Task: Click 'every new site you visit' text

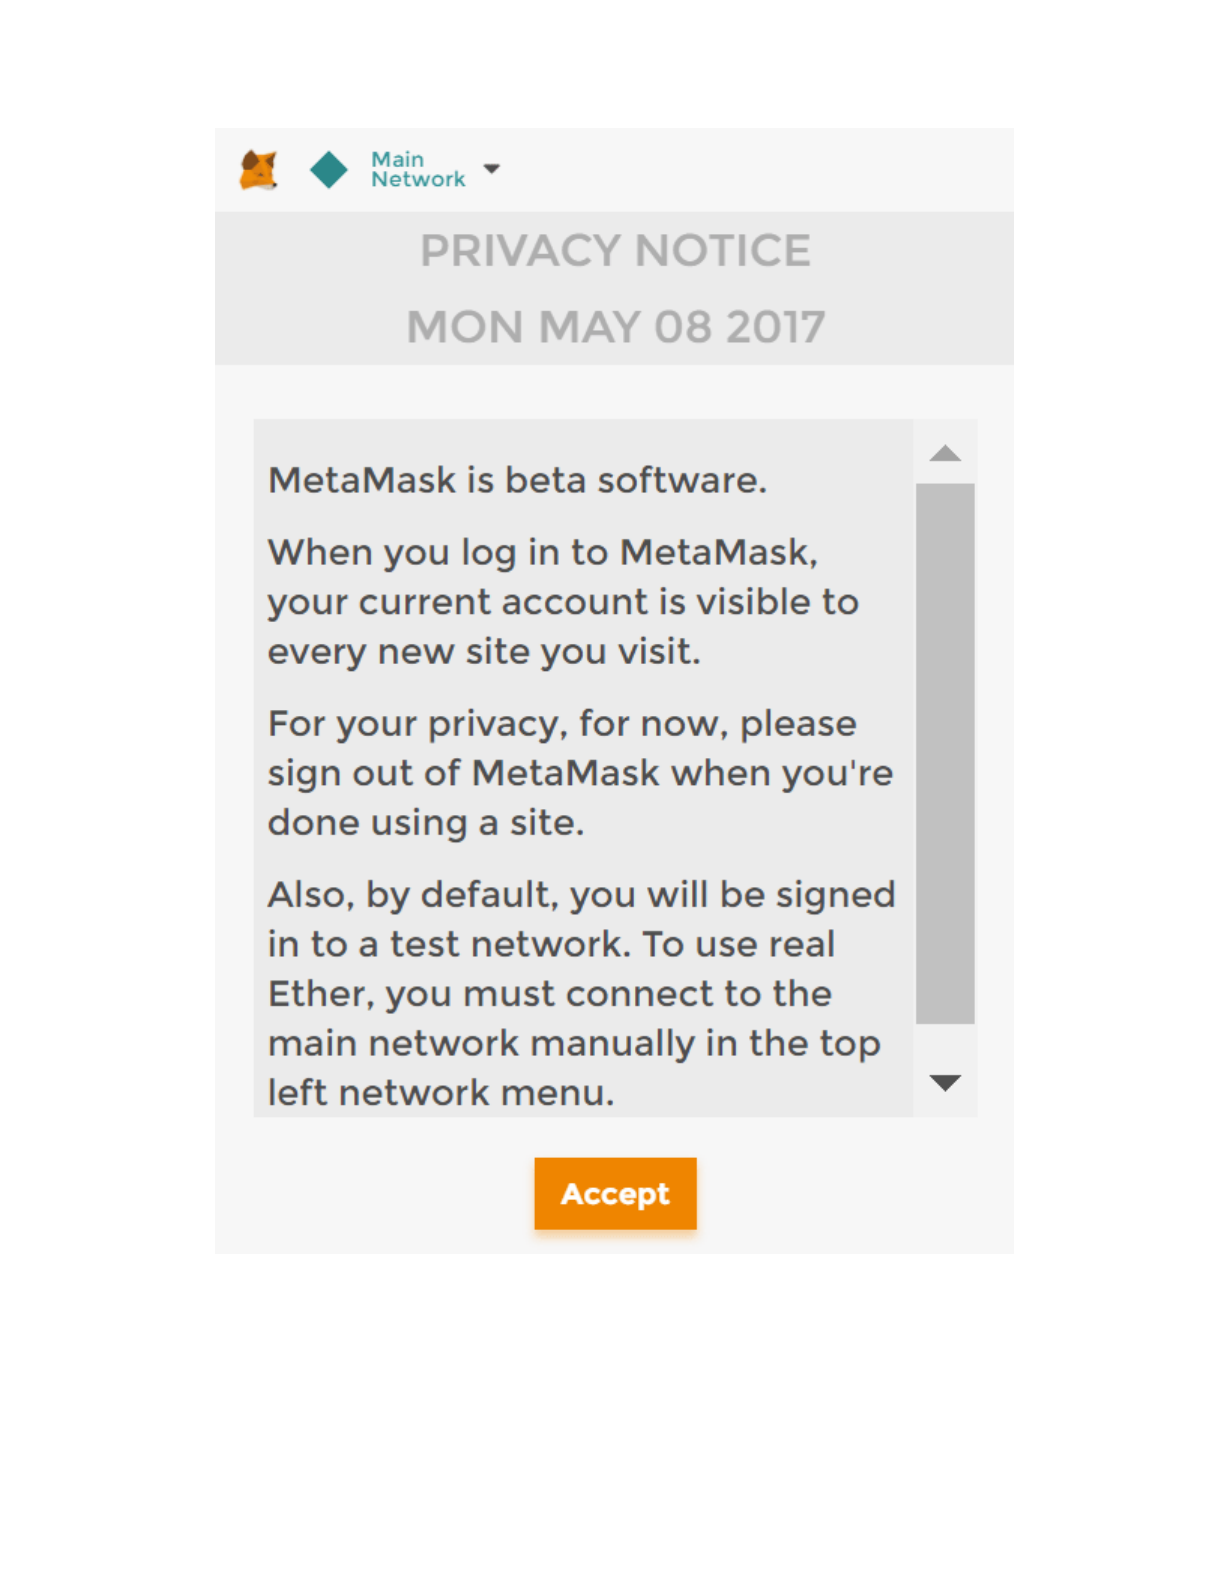Action: pos(483,652)
